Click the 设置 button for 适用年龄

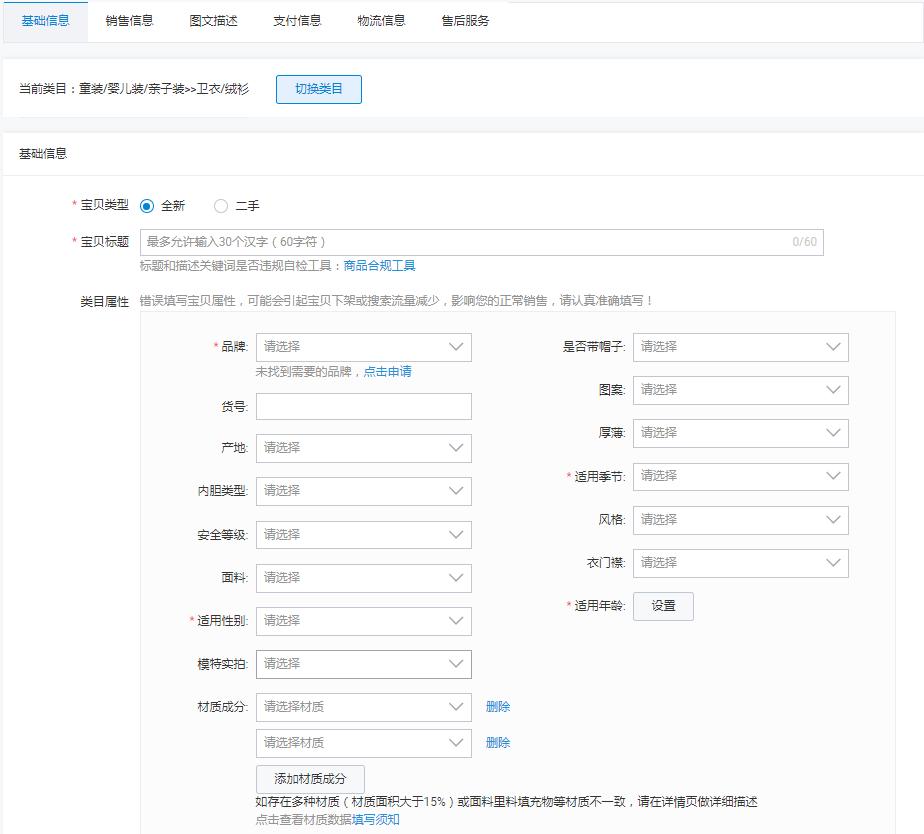[663, 606]
